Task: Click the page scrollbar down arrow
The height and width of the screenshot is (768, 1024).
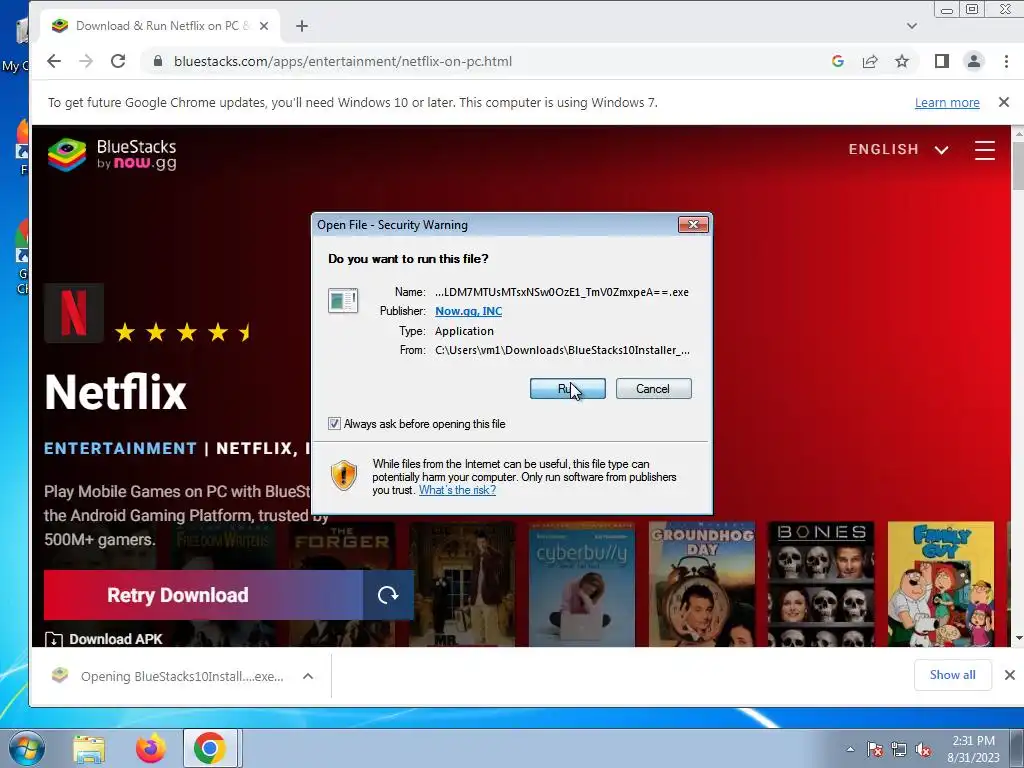Action: [1017, 639]
